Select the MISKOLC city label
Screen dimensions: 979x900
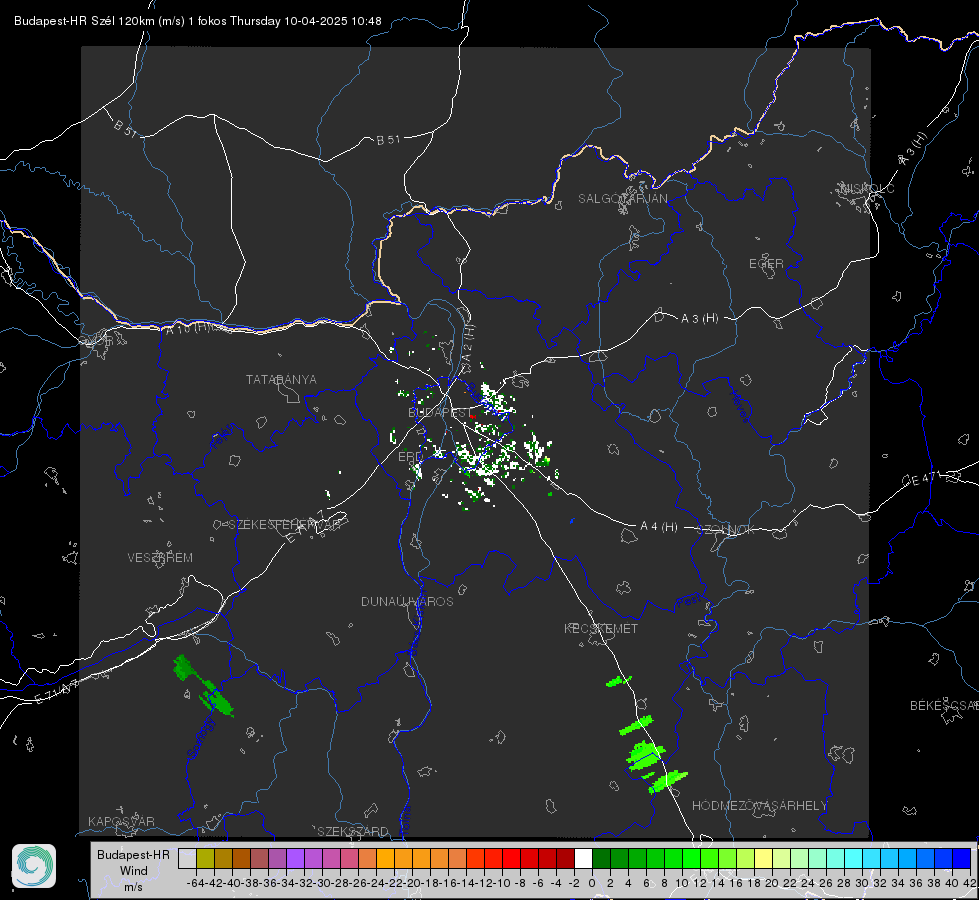[x=867, y=188]
